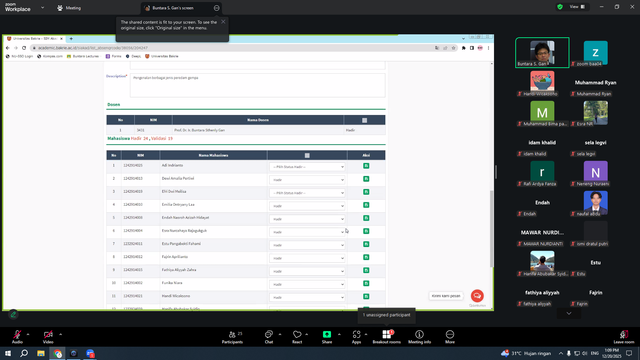Open attendance dropdown for Endah Nasroh row 5
Screen dimensions: 640x360
tap(307, 219)
